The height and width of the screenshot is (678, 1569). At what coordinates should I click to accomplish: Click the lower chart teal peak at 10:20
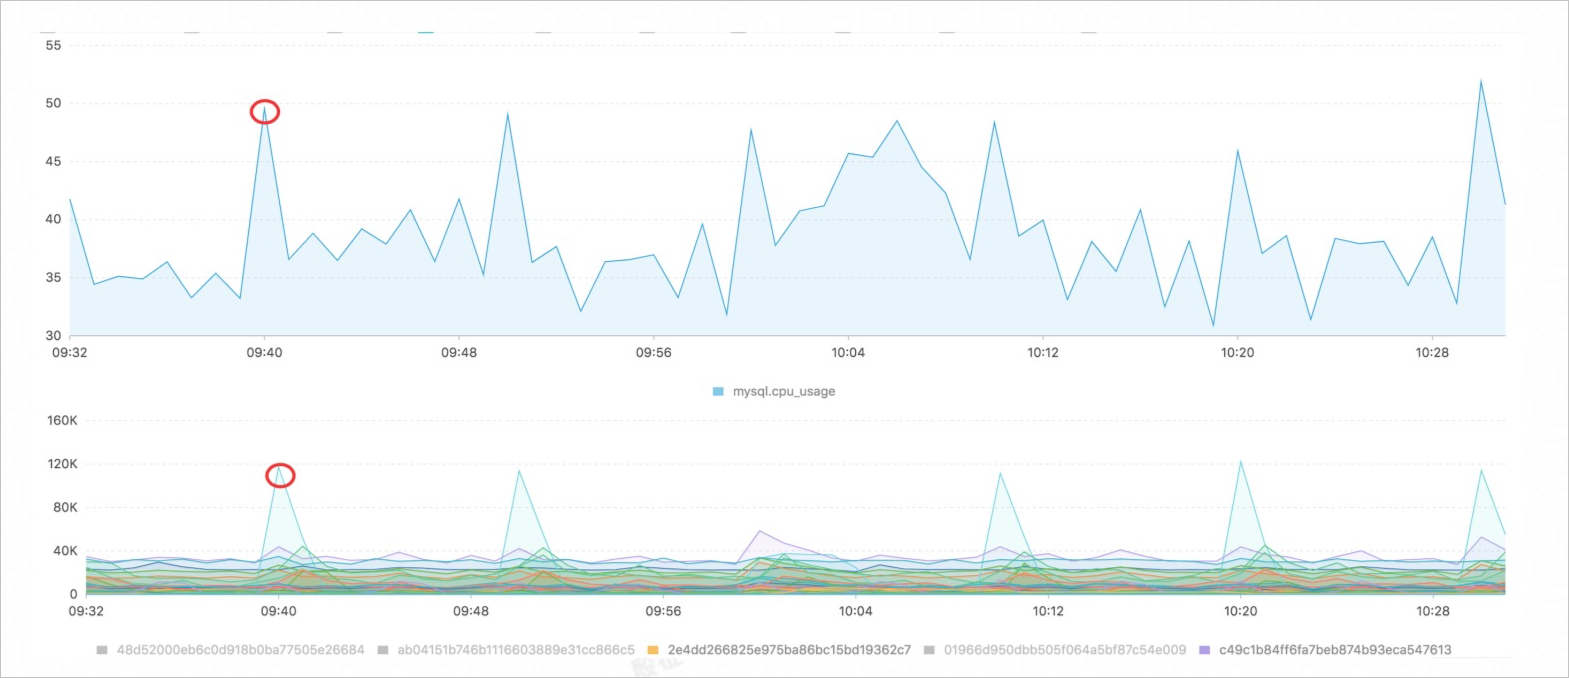click(1241, 462)
